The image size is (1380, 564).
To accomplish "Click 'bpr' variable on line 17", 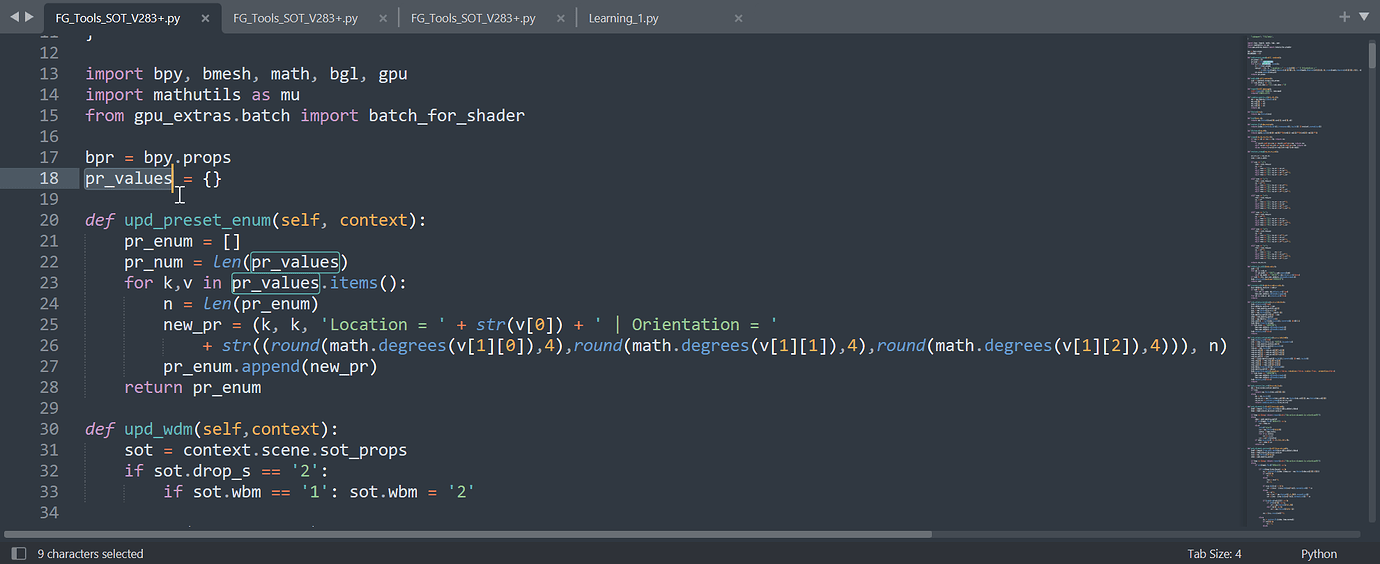I will (100, 157).
